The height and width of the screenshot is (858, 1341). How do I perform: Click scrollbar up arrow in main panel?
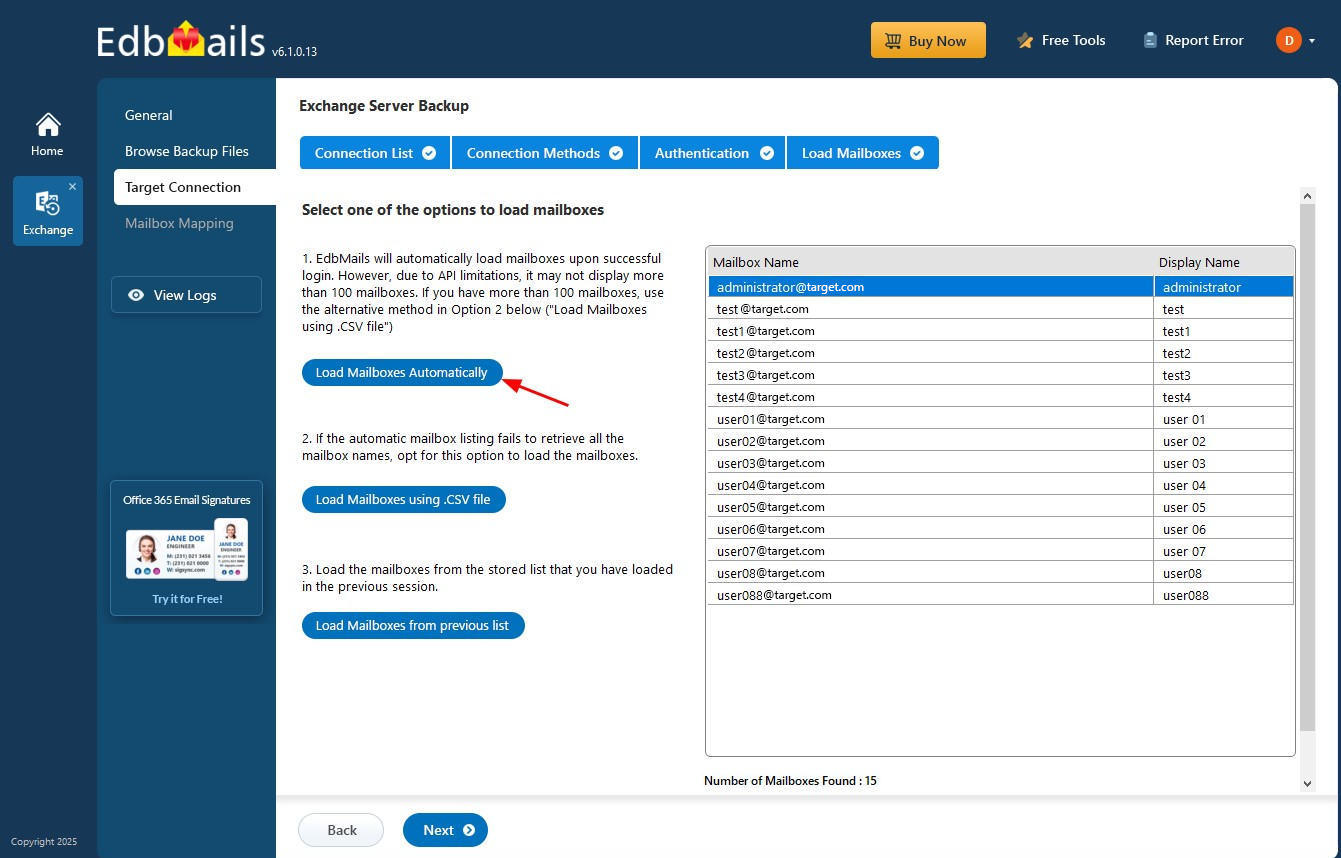click(1307, 195)
